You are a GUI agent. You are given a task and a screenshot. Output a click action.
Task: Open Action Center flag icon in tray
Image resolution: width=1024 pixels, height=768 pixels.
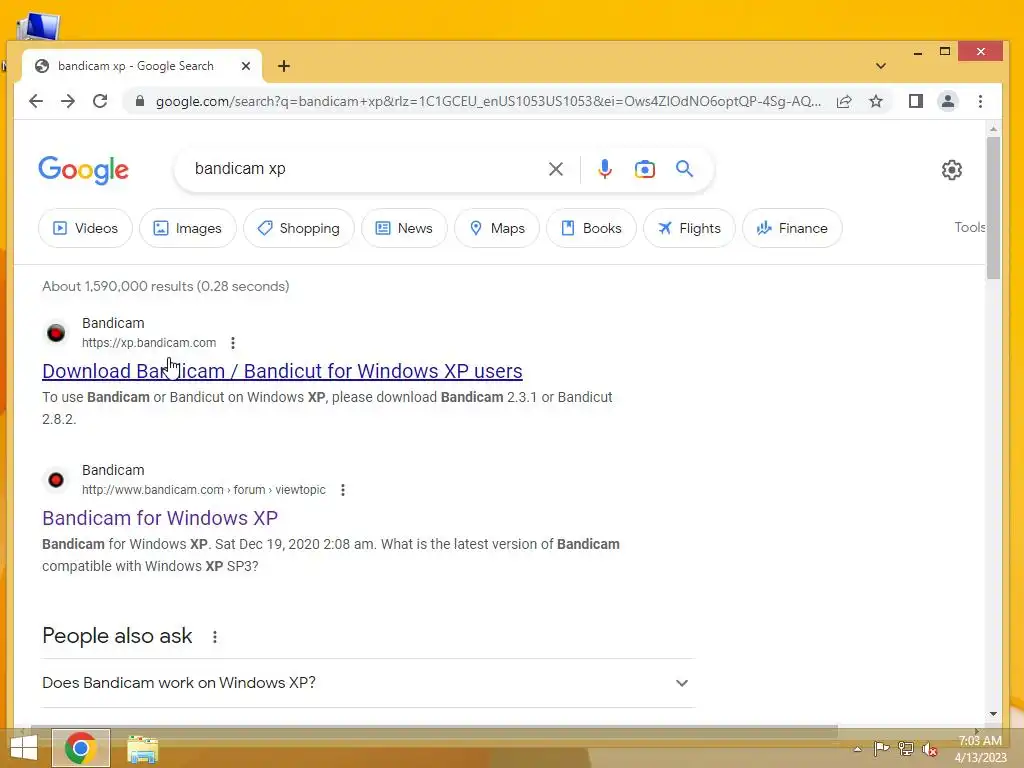coord(881,748)
